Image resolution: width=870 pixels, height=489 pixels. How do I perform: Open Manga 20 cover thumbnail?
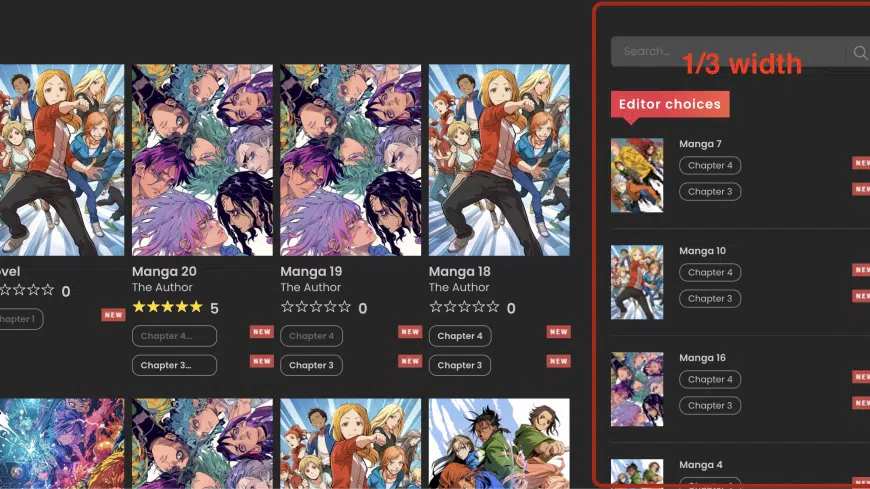click(202, 160)
